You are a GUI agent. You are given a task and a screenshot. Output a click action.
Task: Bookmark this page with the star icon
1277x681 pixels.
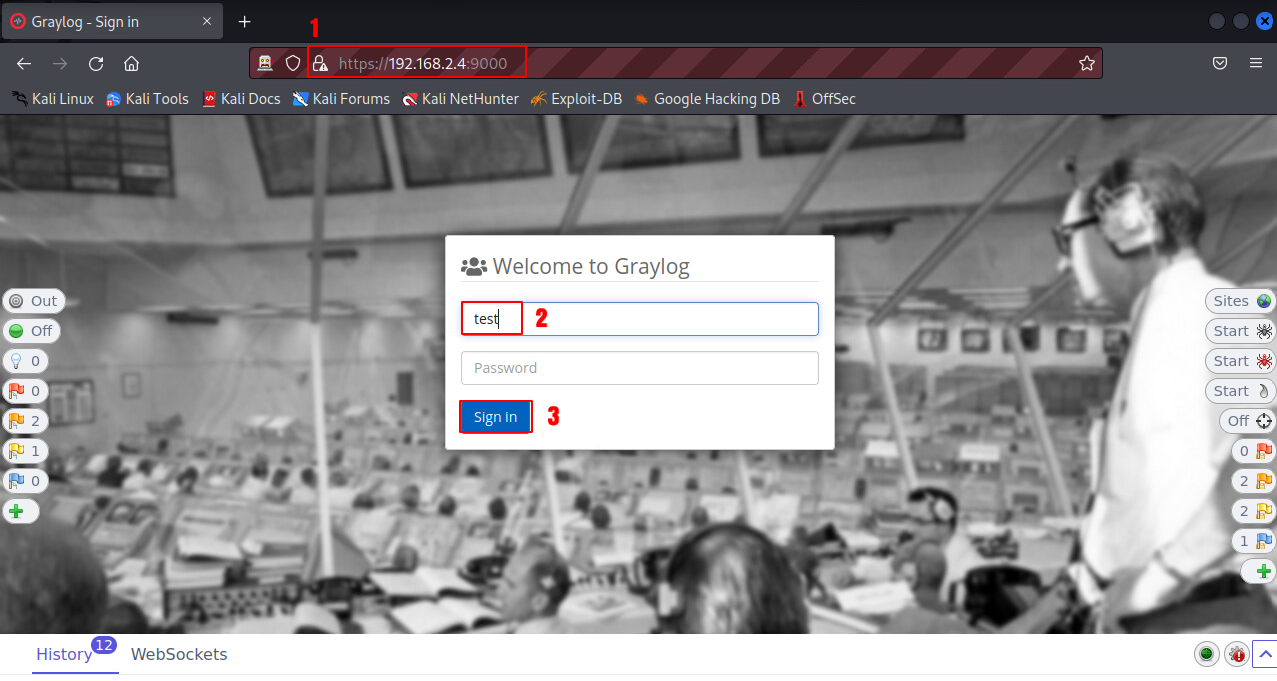coord(1087,63)
